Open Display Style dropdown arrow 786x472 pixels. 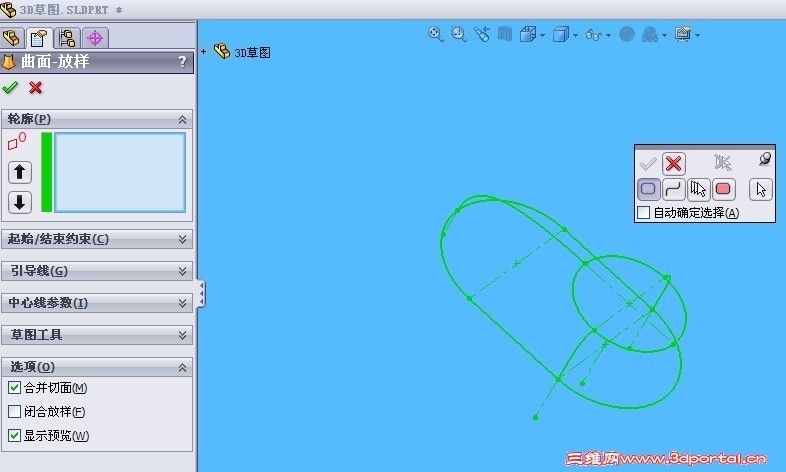[x=575, y=36]
